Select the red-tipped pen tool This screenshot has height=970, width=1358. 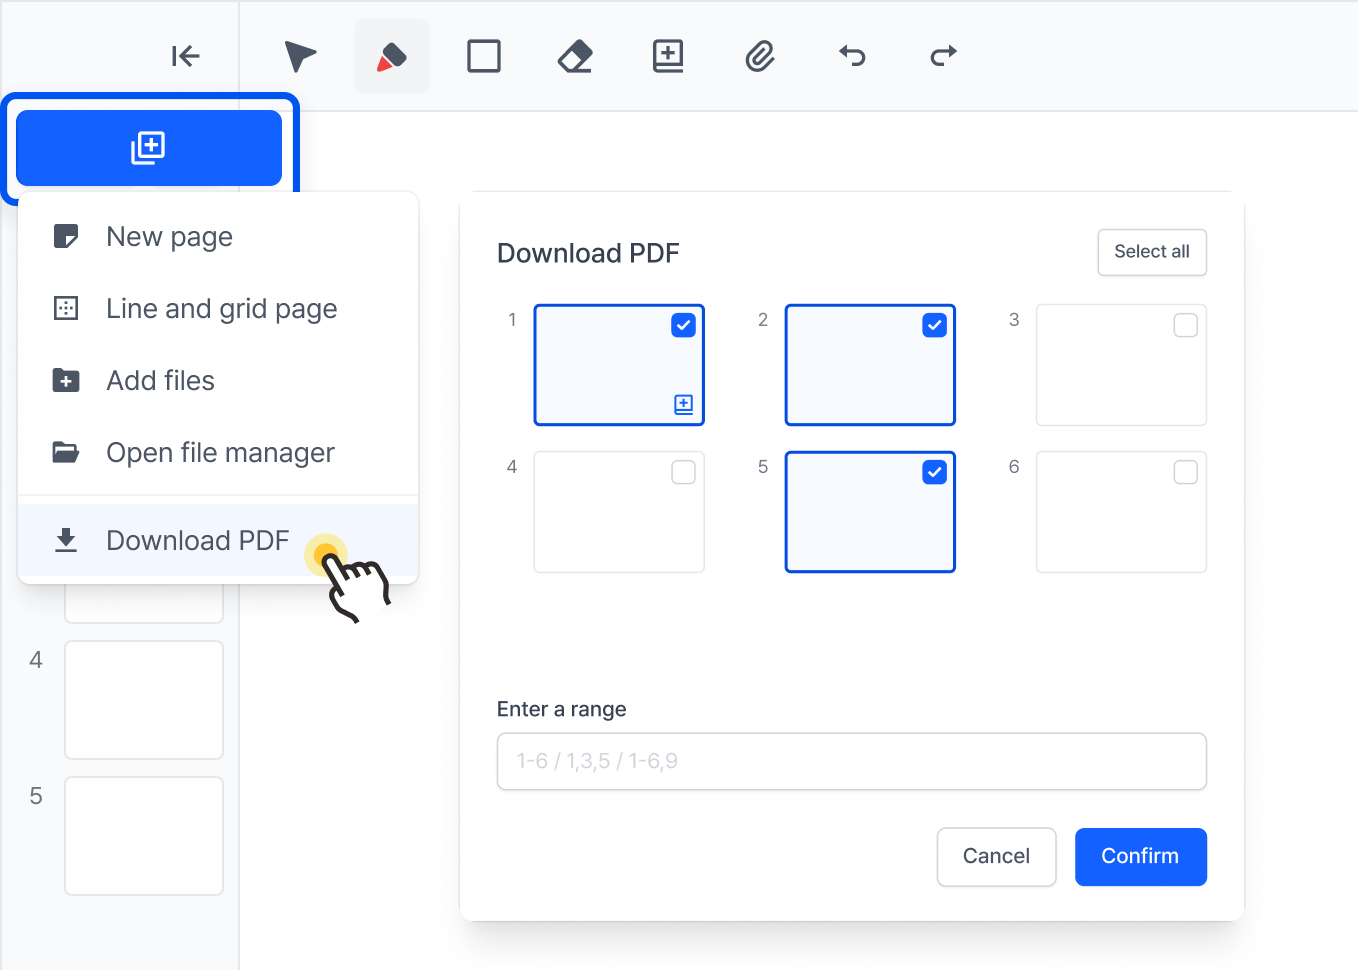392,56
